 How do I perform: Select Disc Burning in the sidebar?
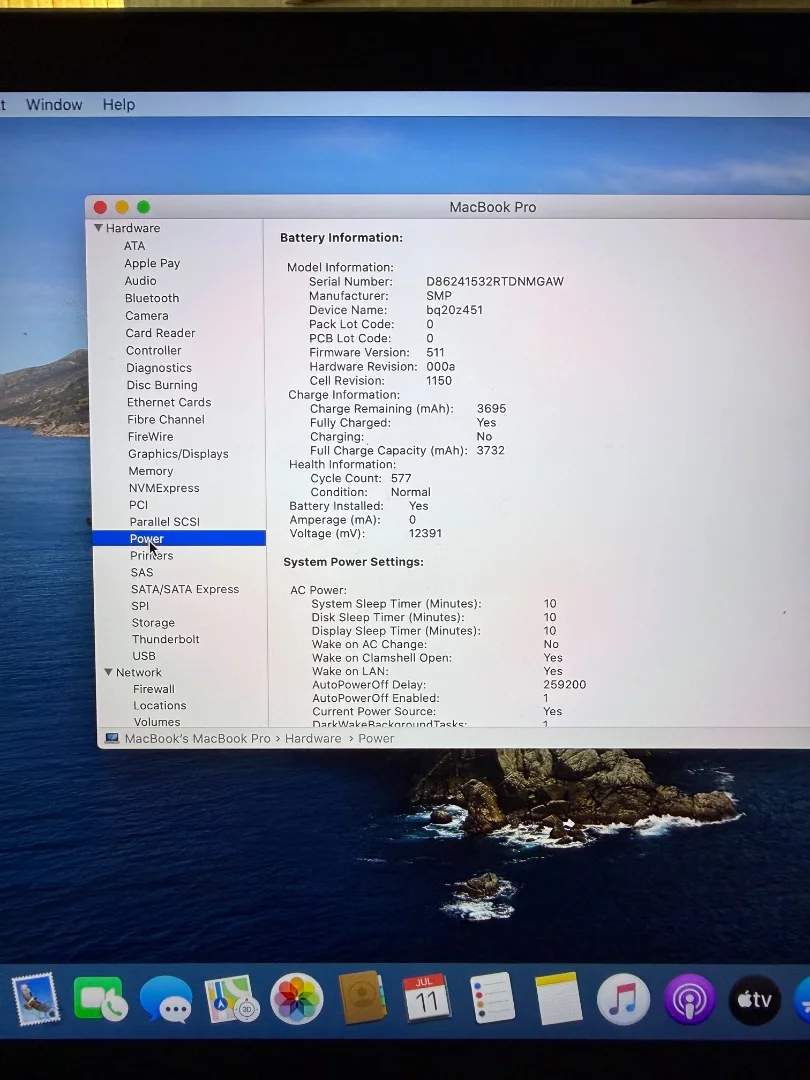point(162,385)
